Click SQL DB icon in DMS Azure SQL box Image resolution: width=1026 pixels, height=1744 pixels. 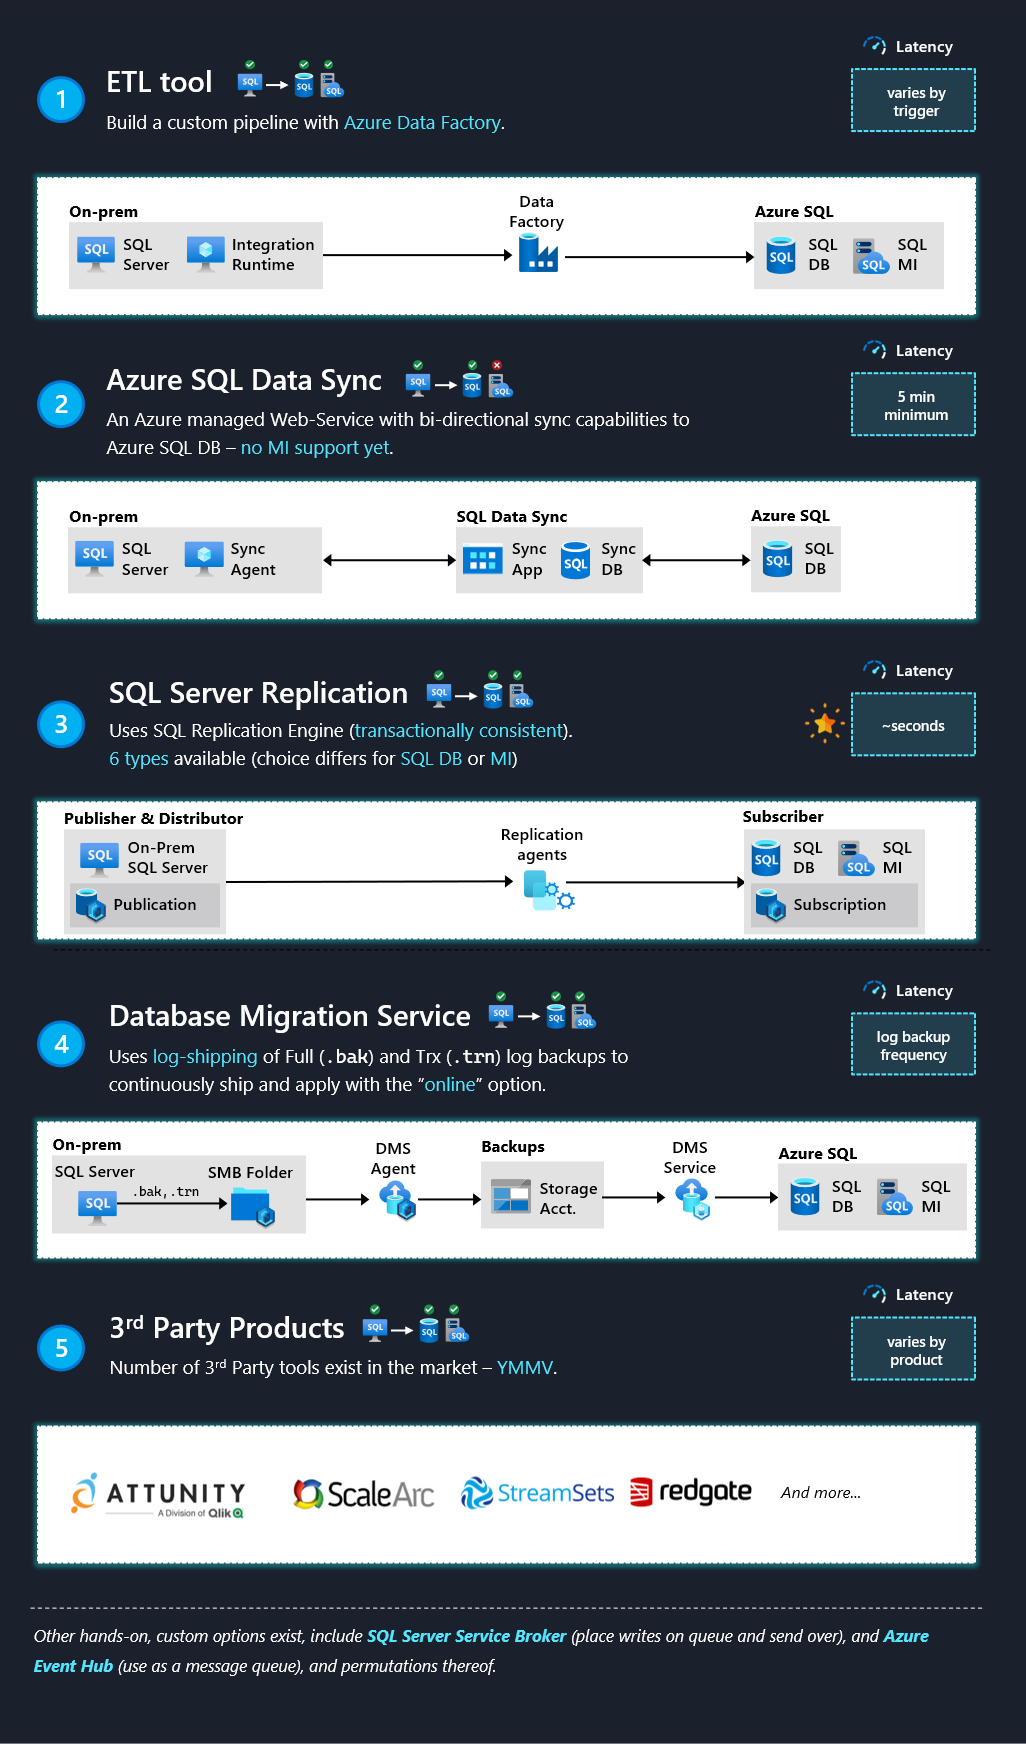[x=805, y=1197]
